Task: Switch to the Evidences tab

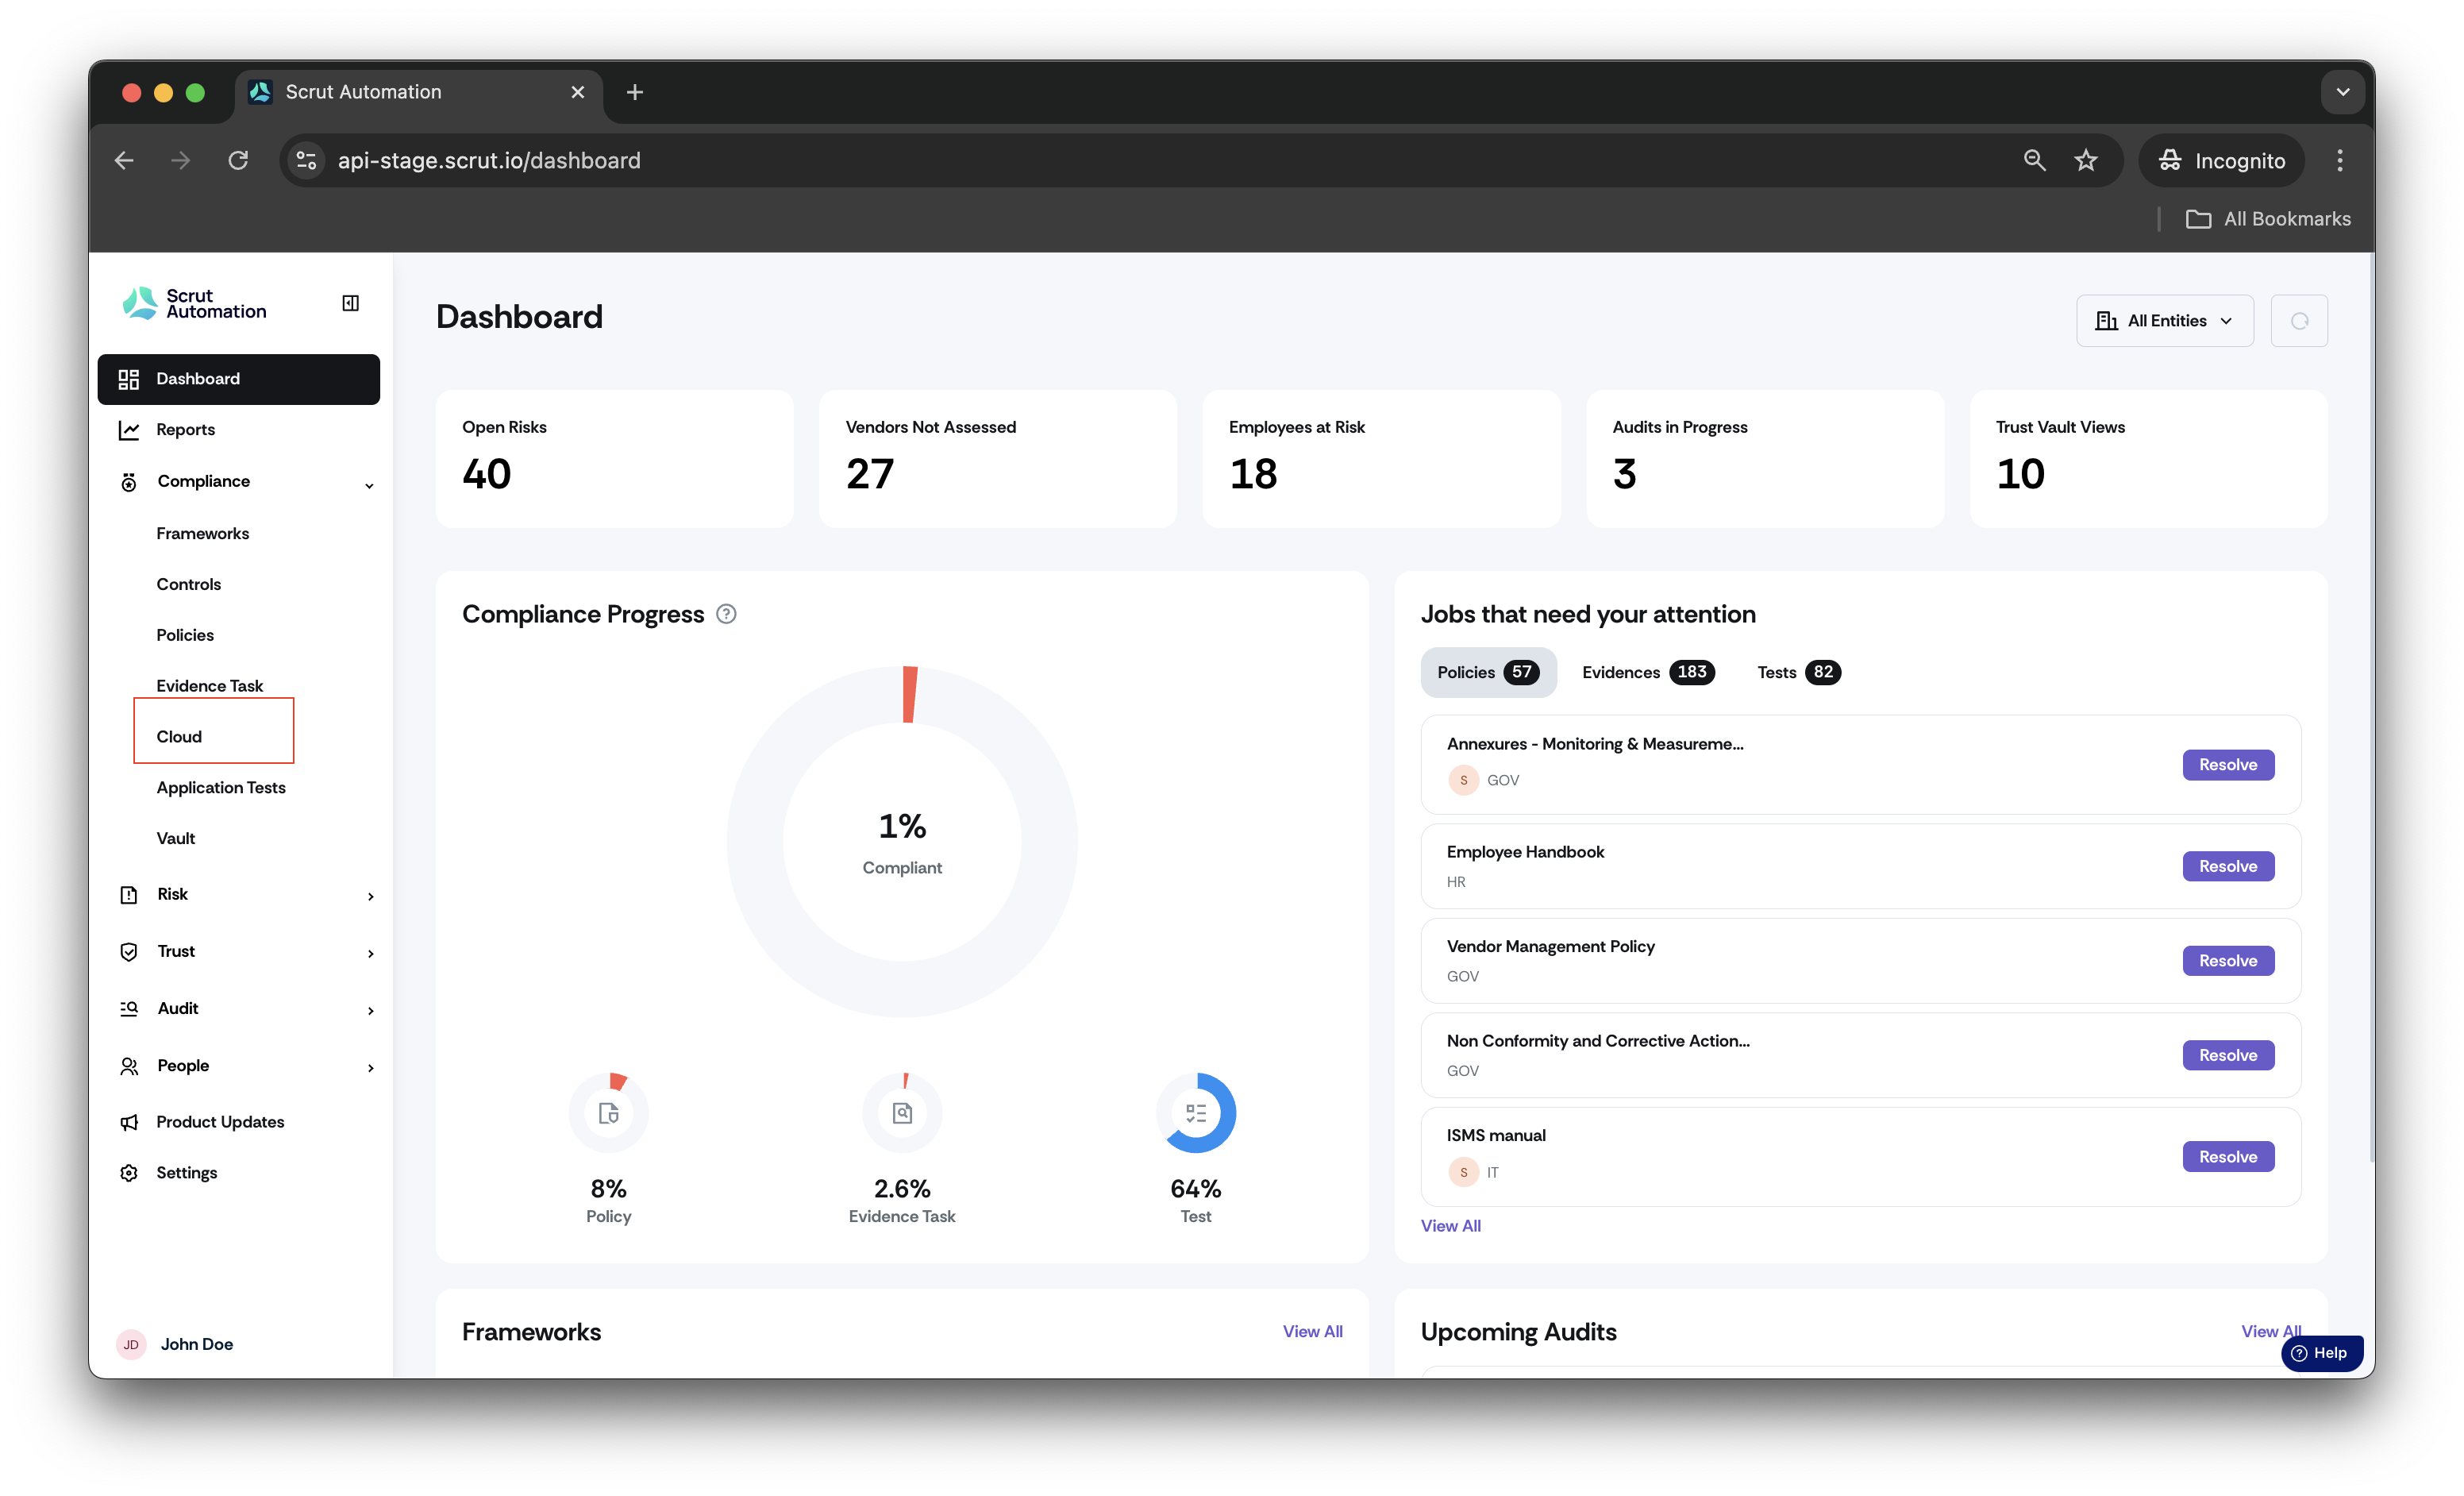Action: [x=1648, y=672]
